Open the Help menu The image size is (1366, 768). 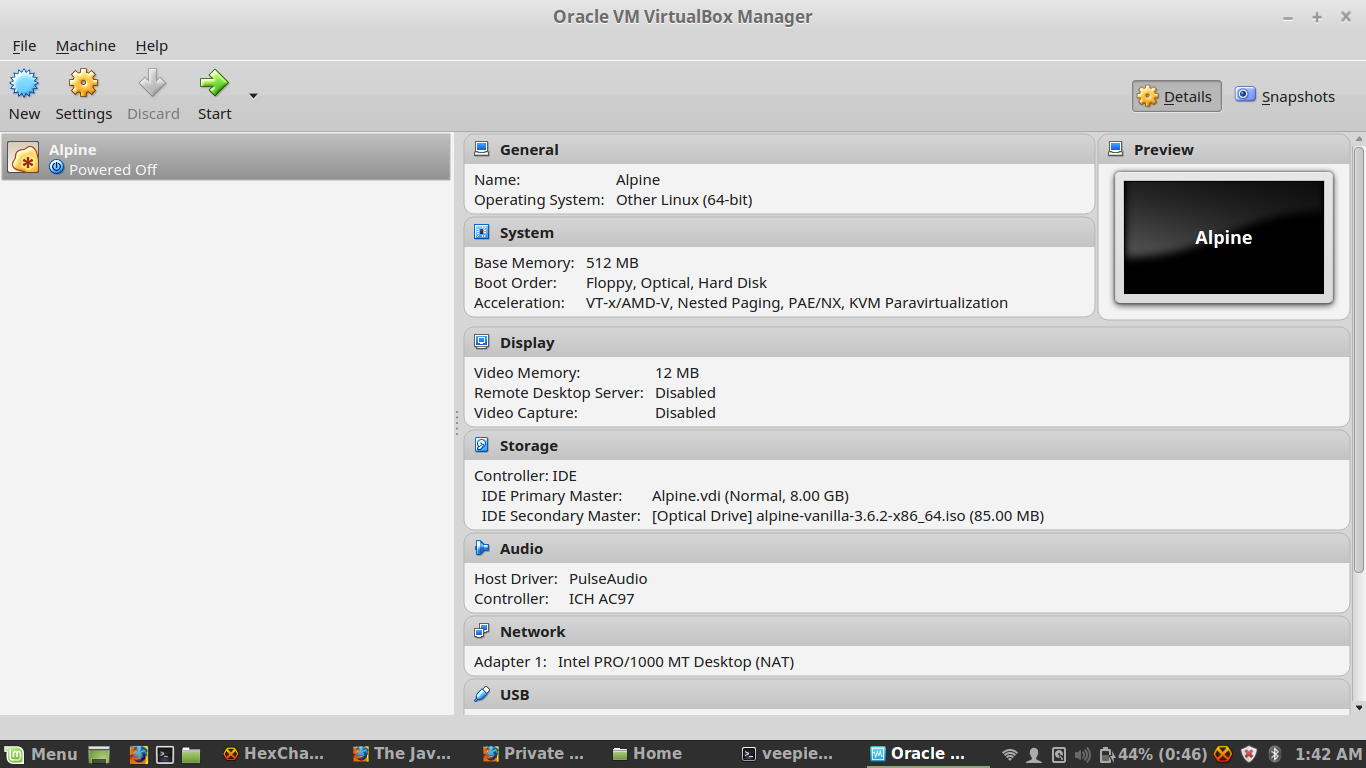click(x=152, y=46)
